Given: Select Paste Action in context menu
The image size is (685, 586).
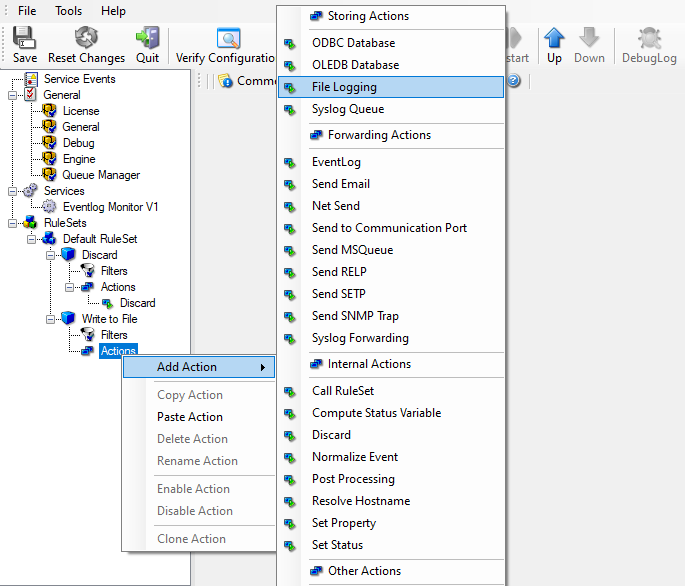Looking at the screenshot, I should point(190,417).
